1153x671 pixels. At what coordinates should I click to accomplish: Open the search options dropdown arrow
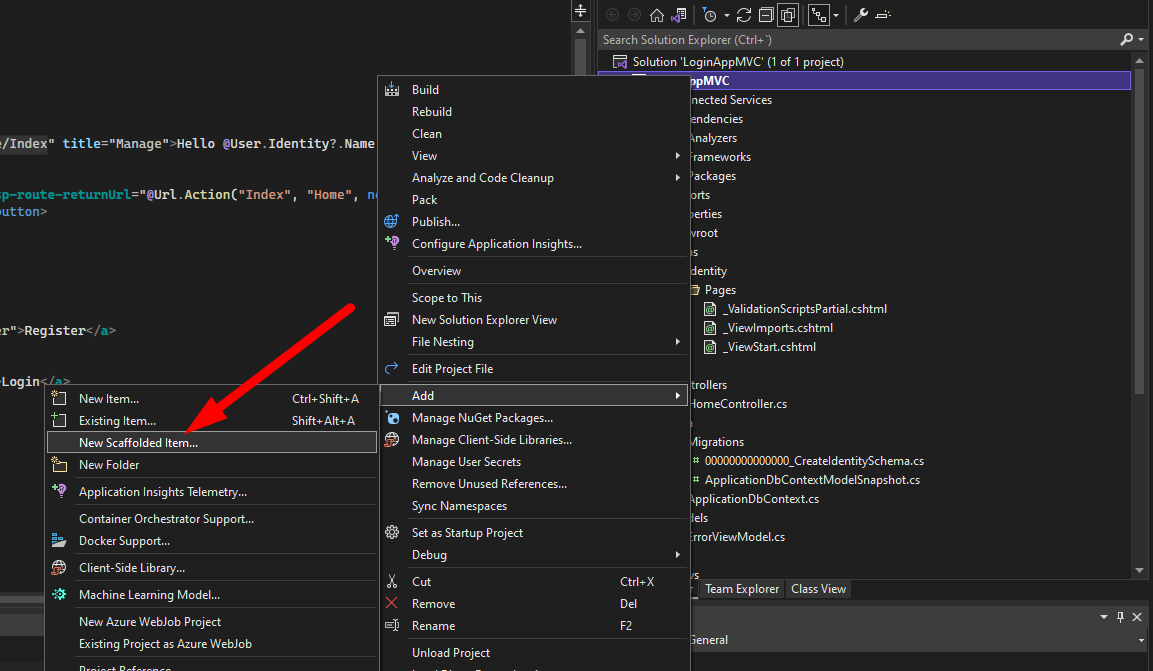(1140, 40)
